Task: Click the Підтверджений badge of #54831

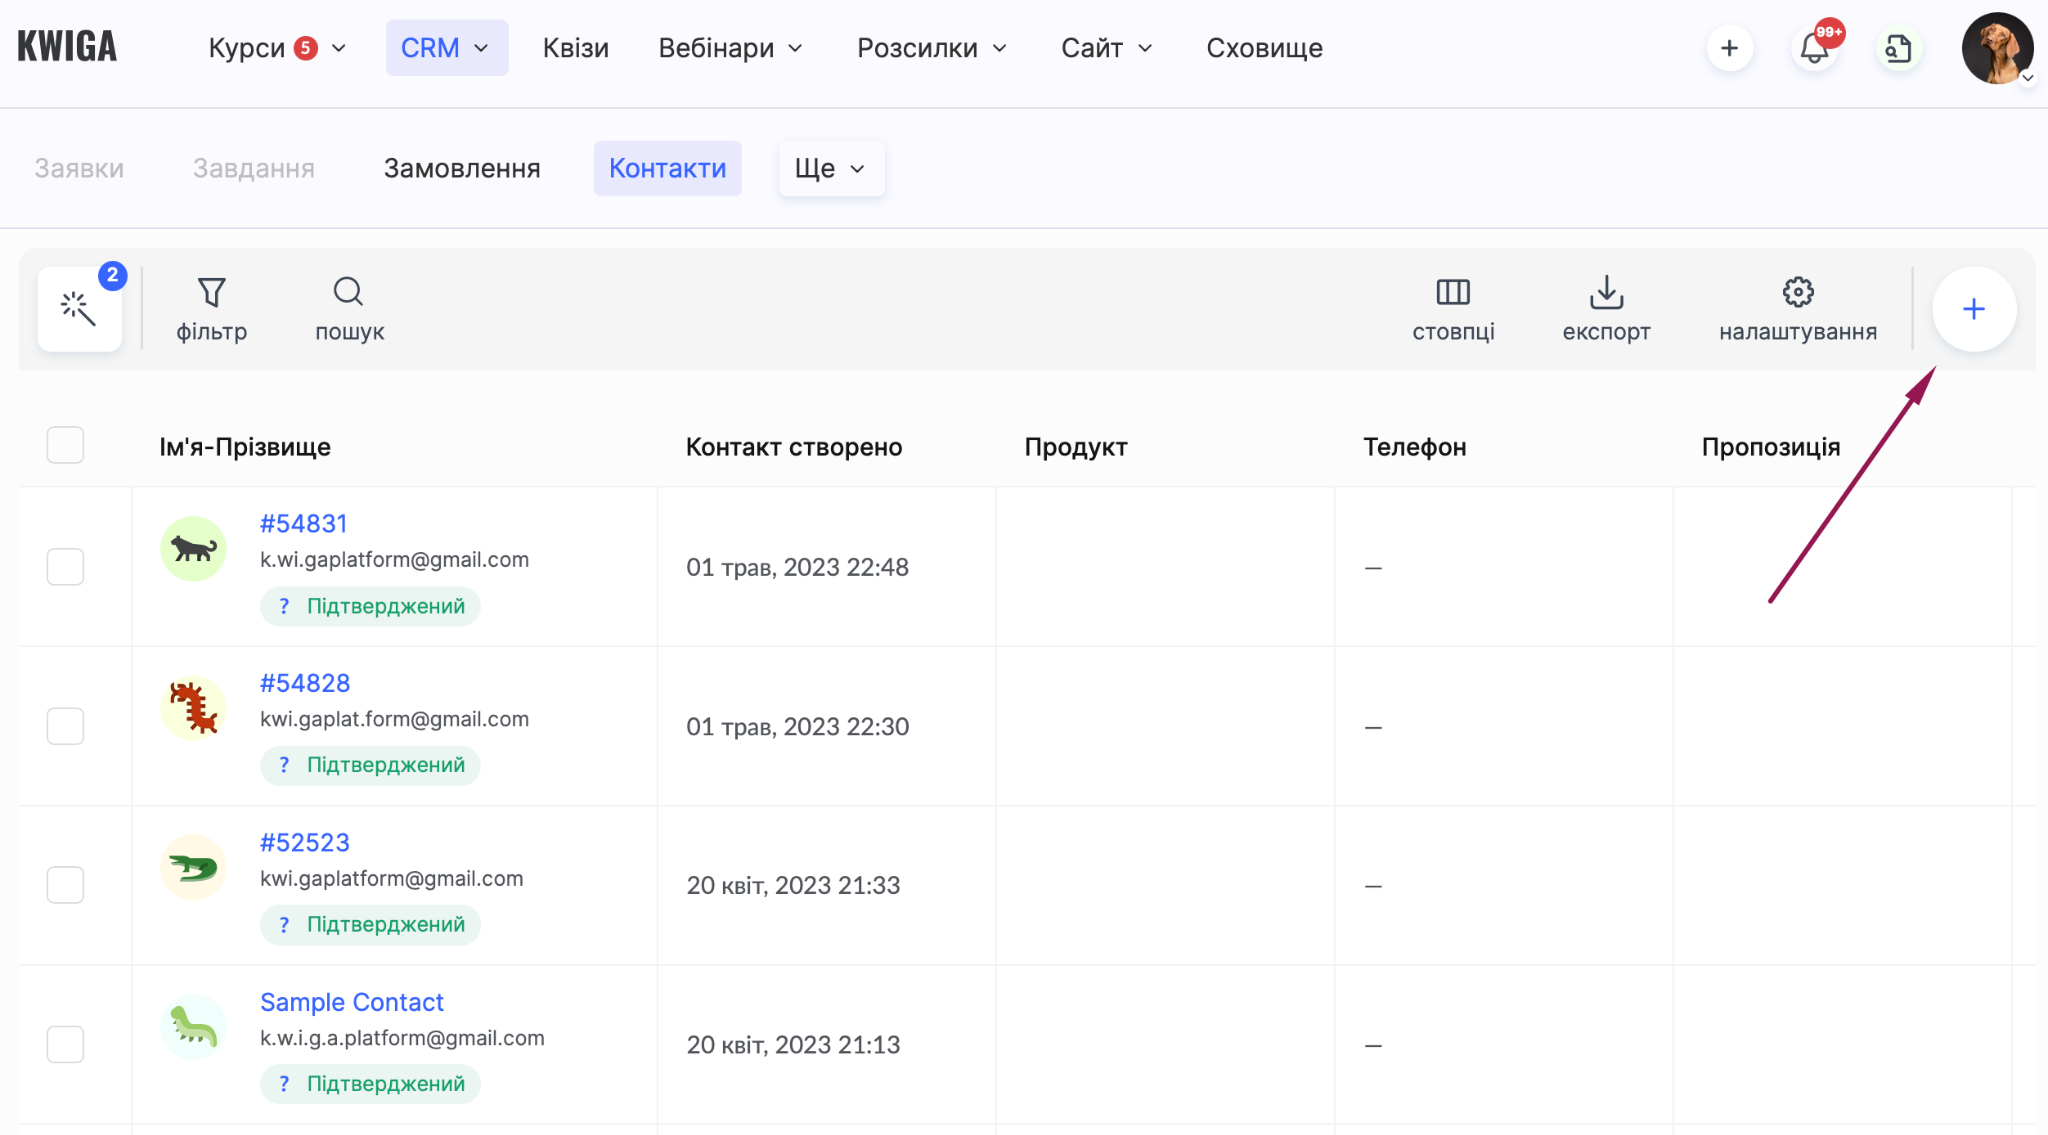Action: click(x=370, y=606)
